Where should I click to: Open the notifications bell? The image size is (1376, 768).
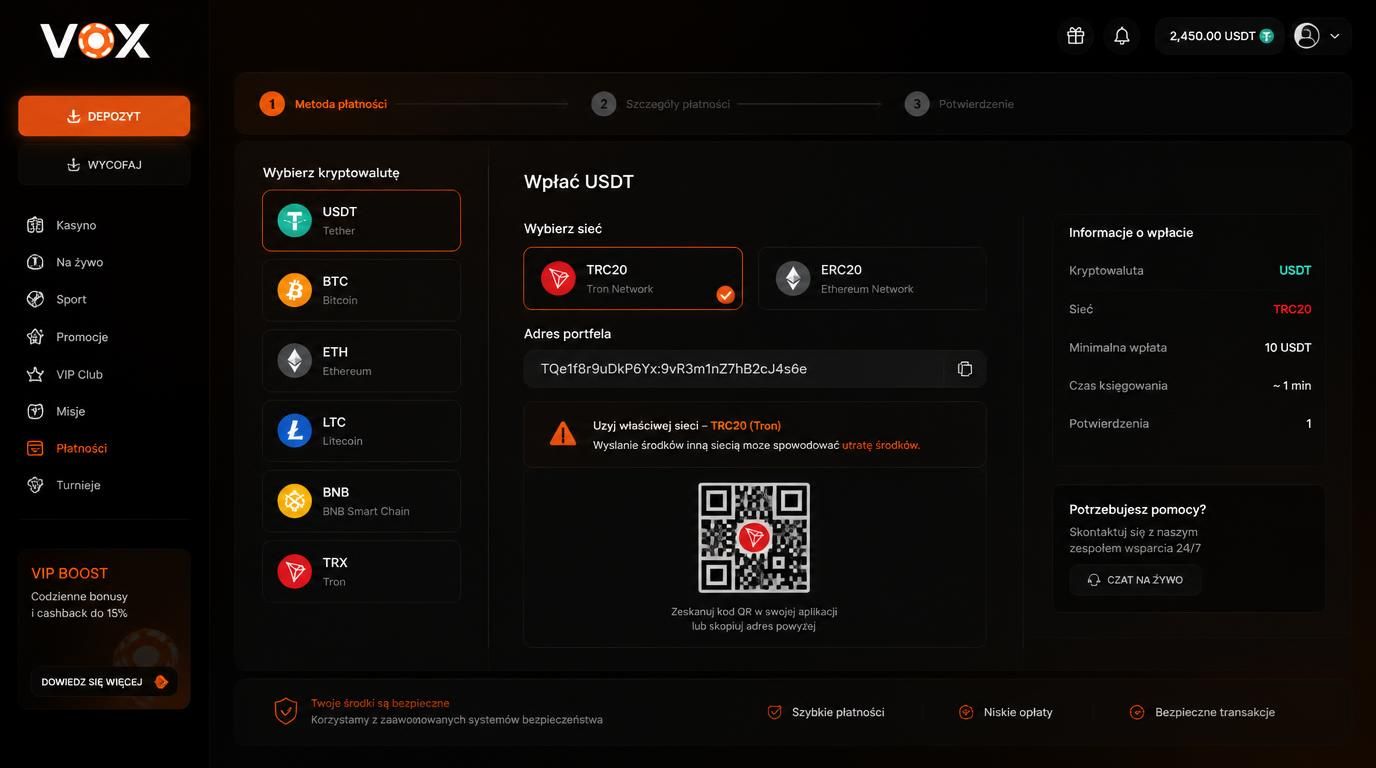click(1122, 36)
